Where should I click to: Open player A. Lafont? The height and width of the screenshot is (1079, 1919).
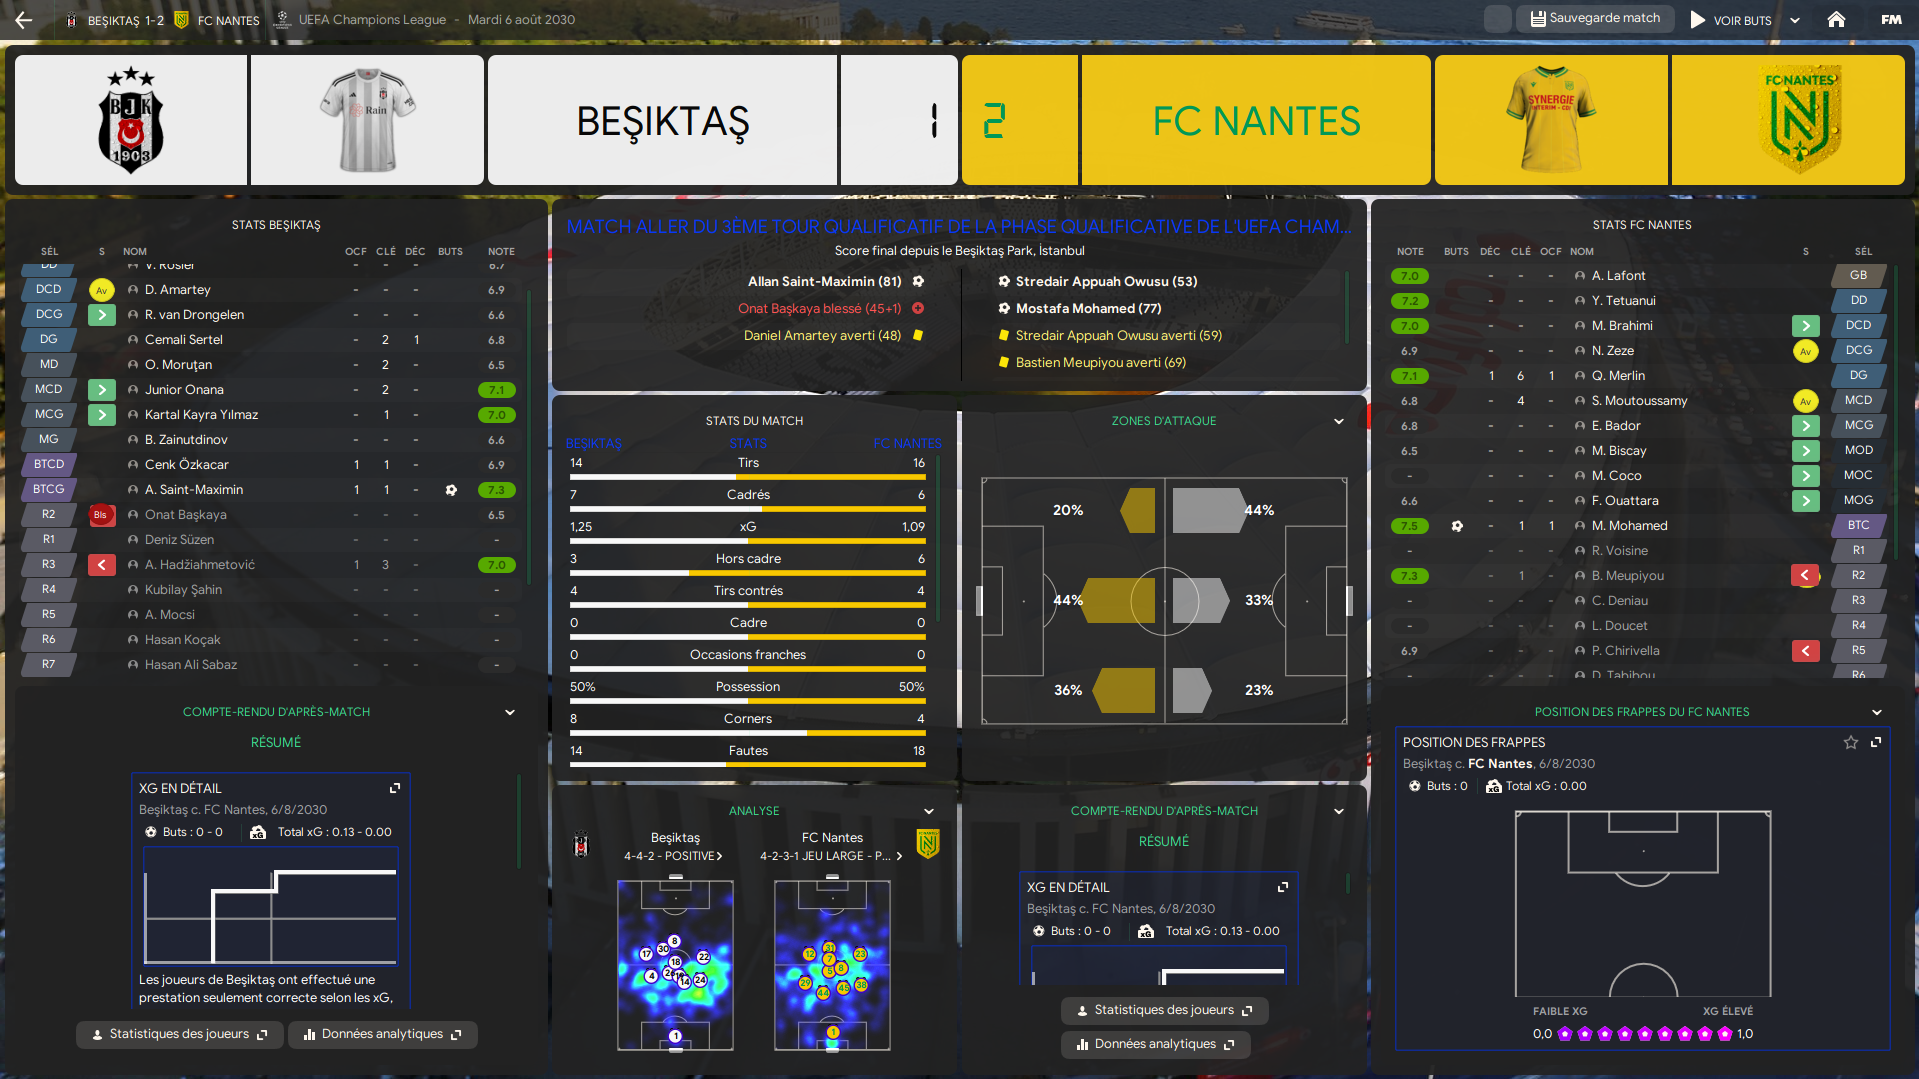1618,276
